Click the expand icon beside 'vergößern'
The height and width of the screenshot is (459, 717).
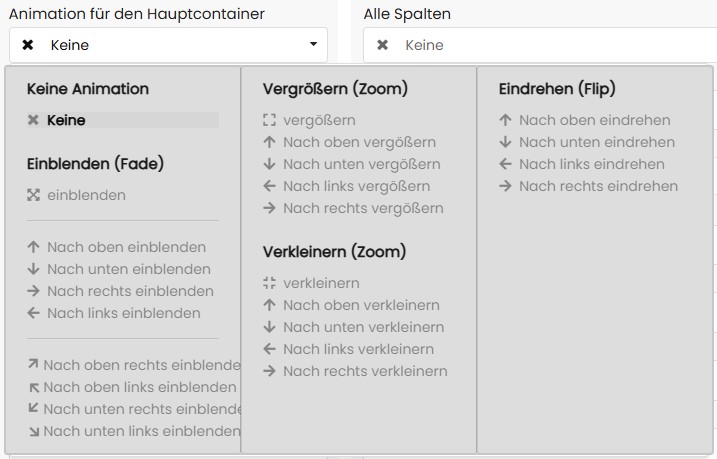click(269, 120)
